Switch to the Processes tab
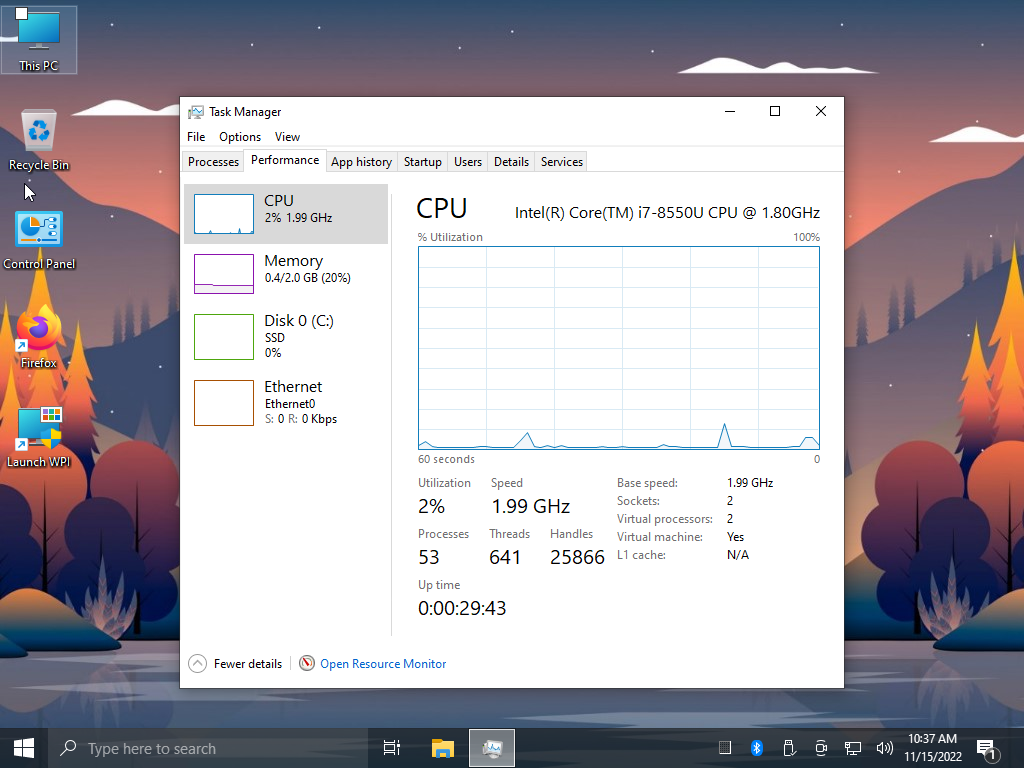The height and width of the screenshot is (768, 1024). tap(214, 162)
